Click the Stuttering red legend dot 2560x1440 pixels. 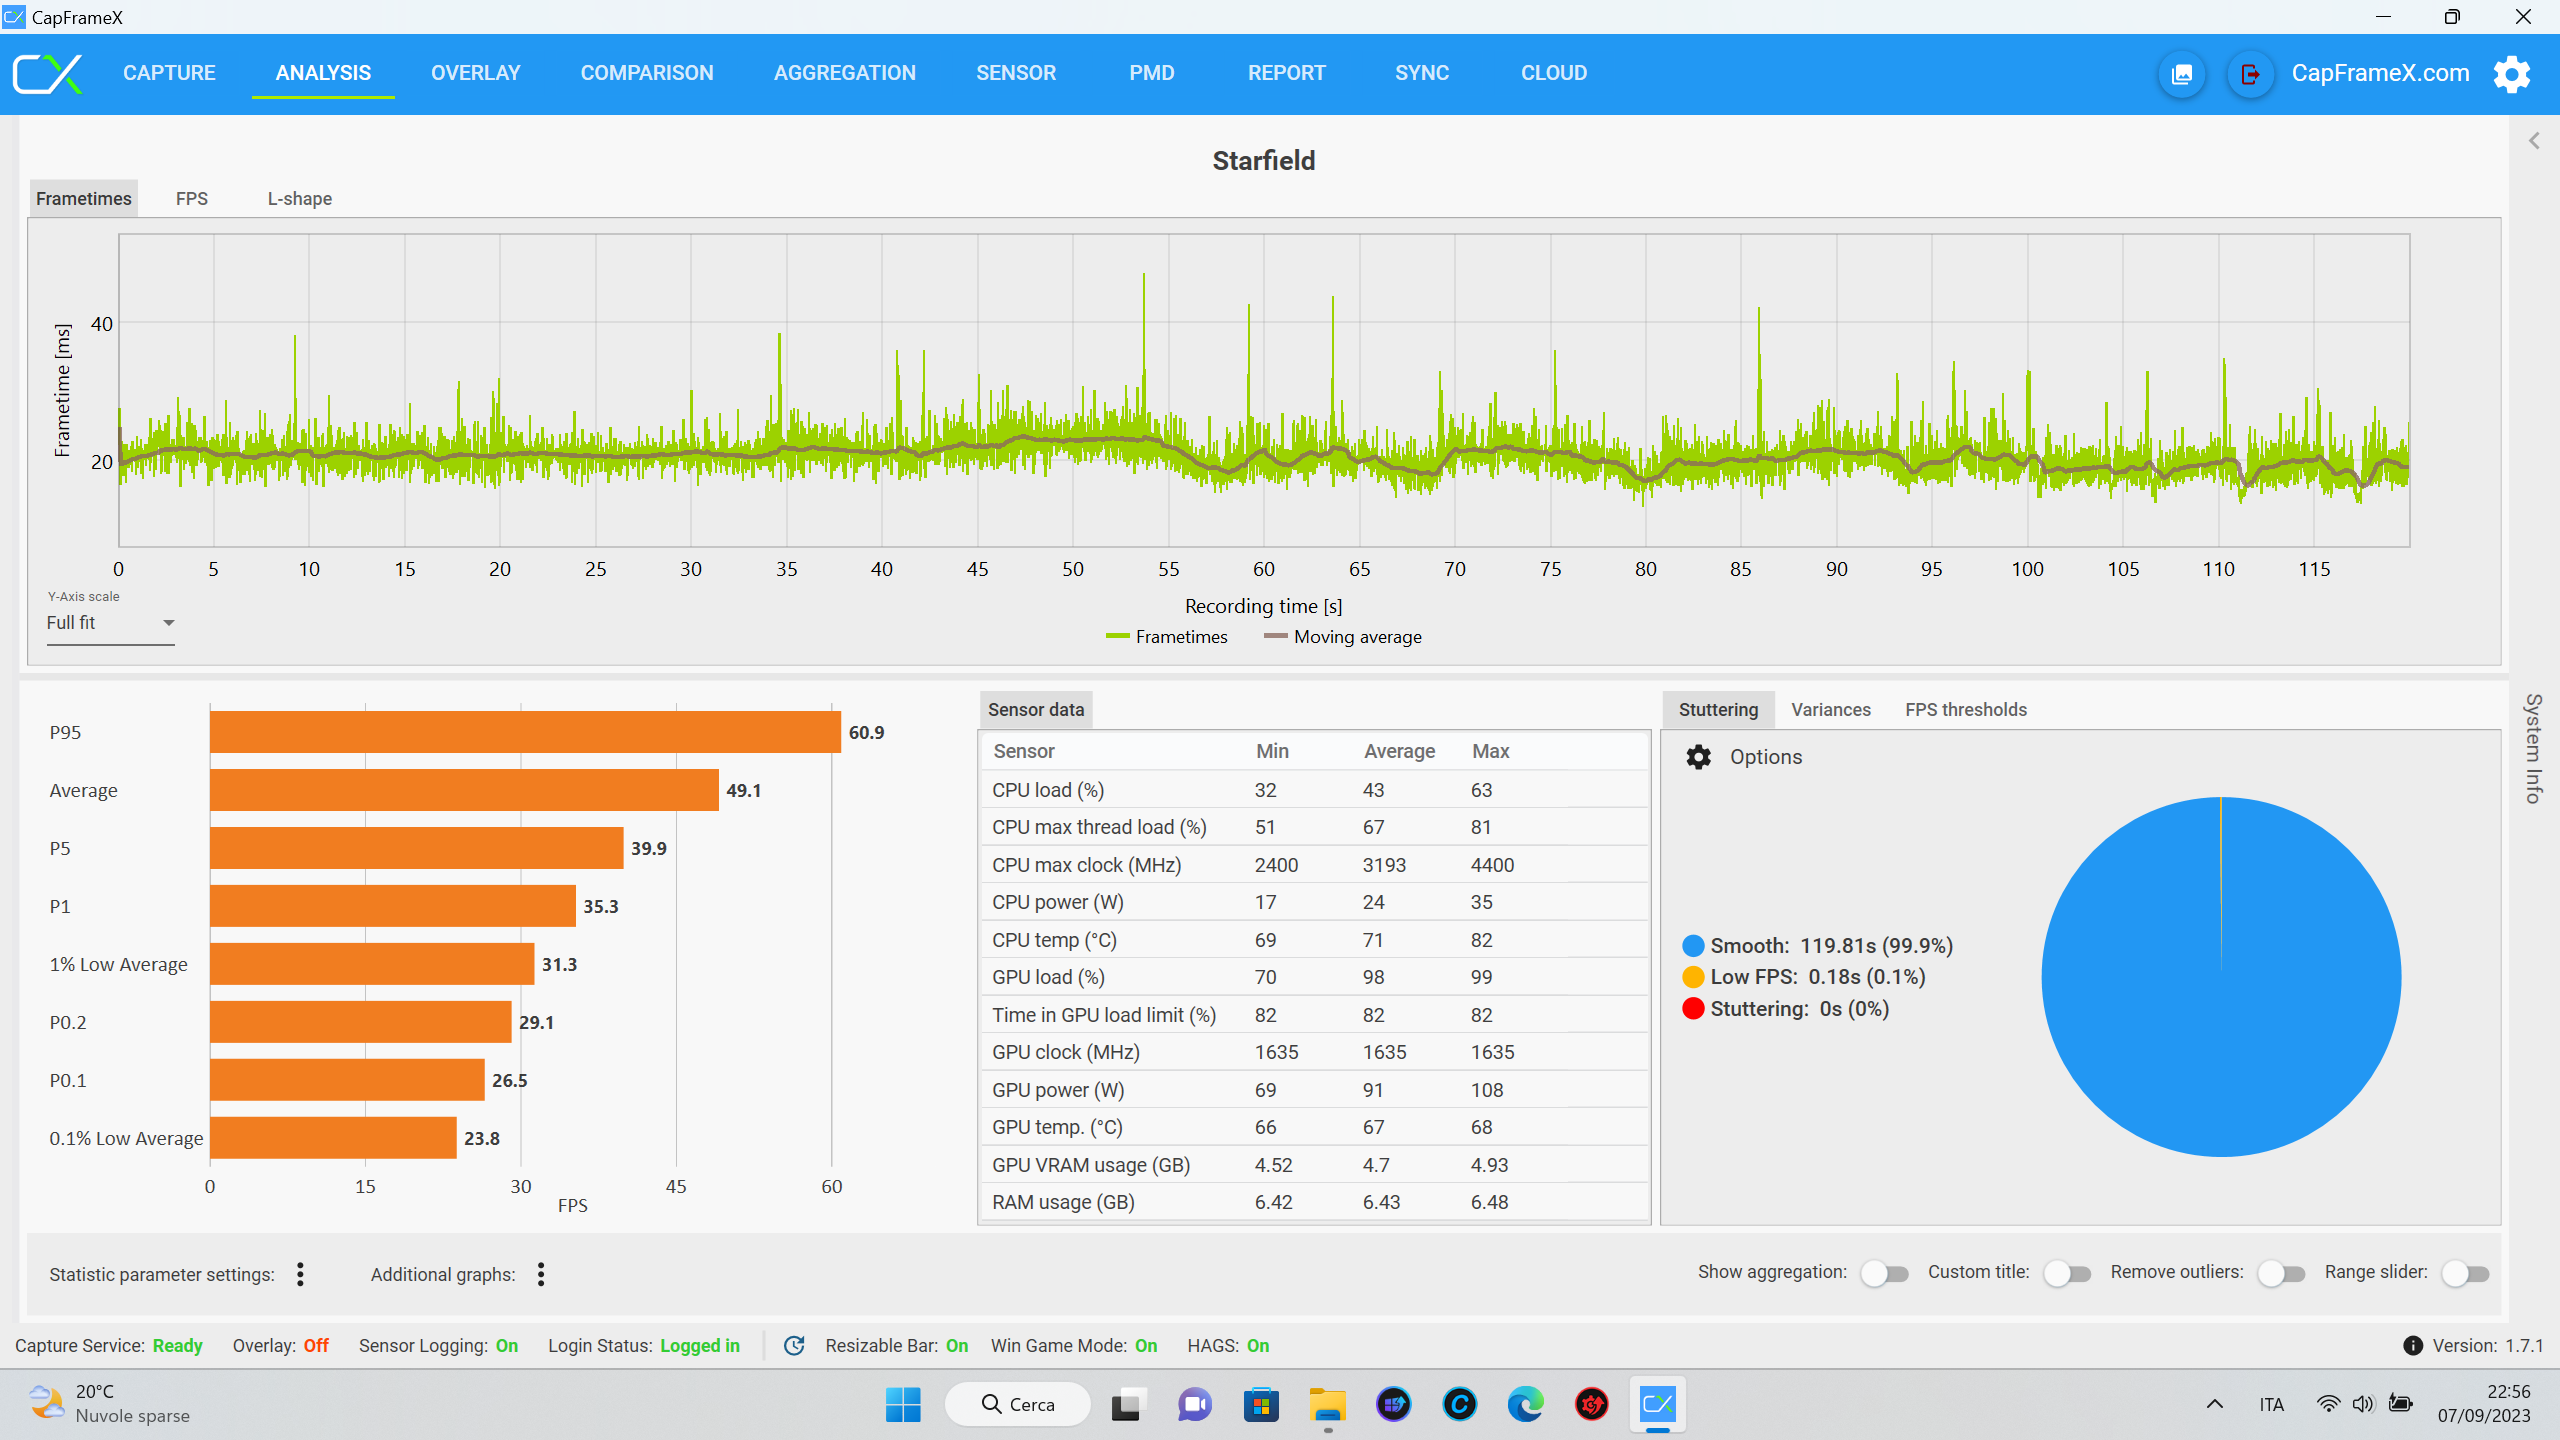[x=1693, y=1009]
